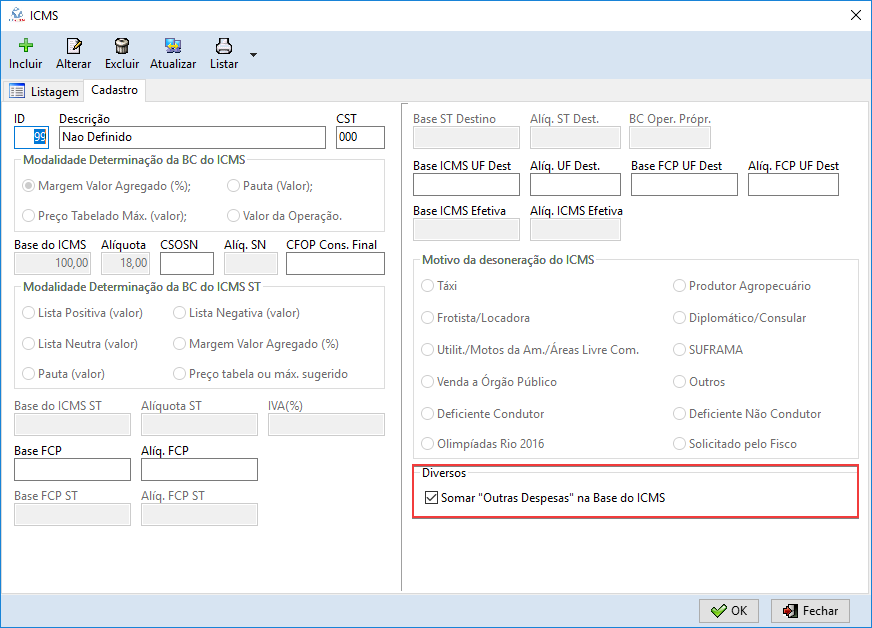Click the Incluir green plus icon
This screenshot has width=872, height=628.
pyautogui.click(x=26, y=46)
